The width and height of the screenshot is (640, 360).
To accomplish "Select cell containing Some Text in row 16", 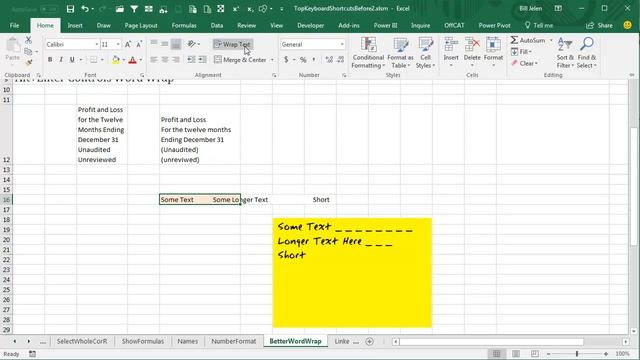I will coord(200,200).
